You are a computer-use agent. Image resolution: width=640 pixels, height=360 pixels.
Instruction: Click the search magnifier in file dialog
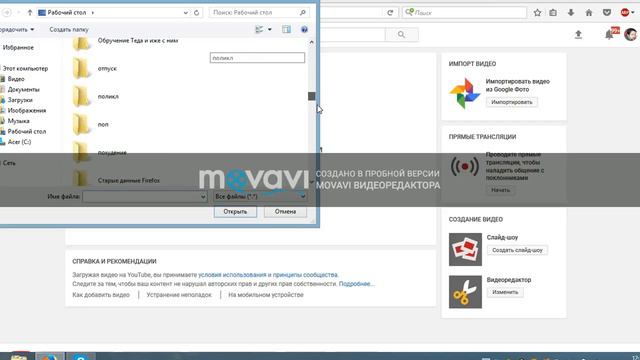pyautogui.click(x=302, y=13)
